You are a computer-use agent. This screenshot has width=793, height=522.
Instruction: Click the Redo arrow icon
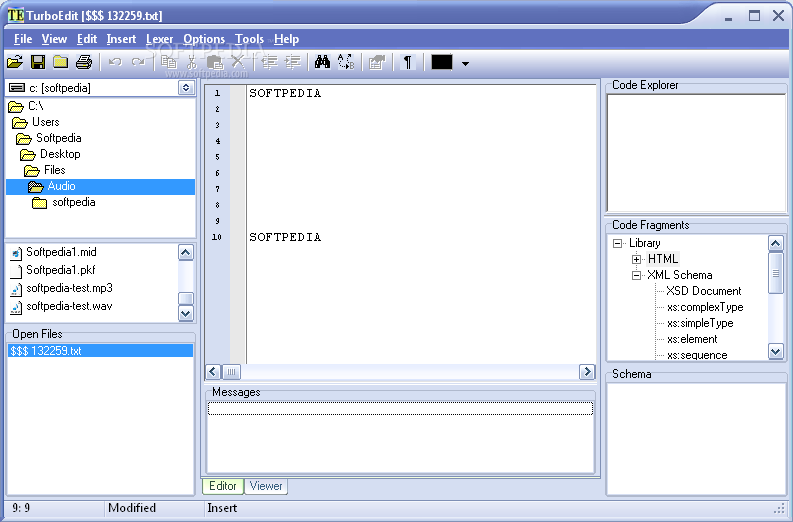138,62
